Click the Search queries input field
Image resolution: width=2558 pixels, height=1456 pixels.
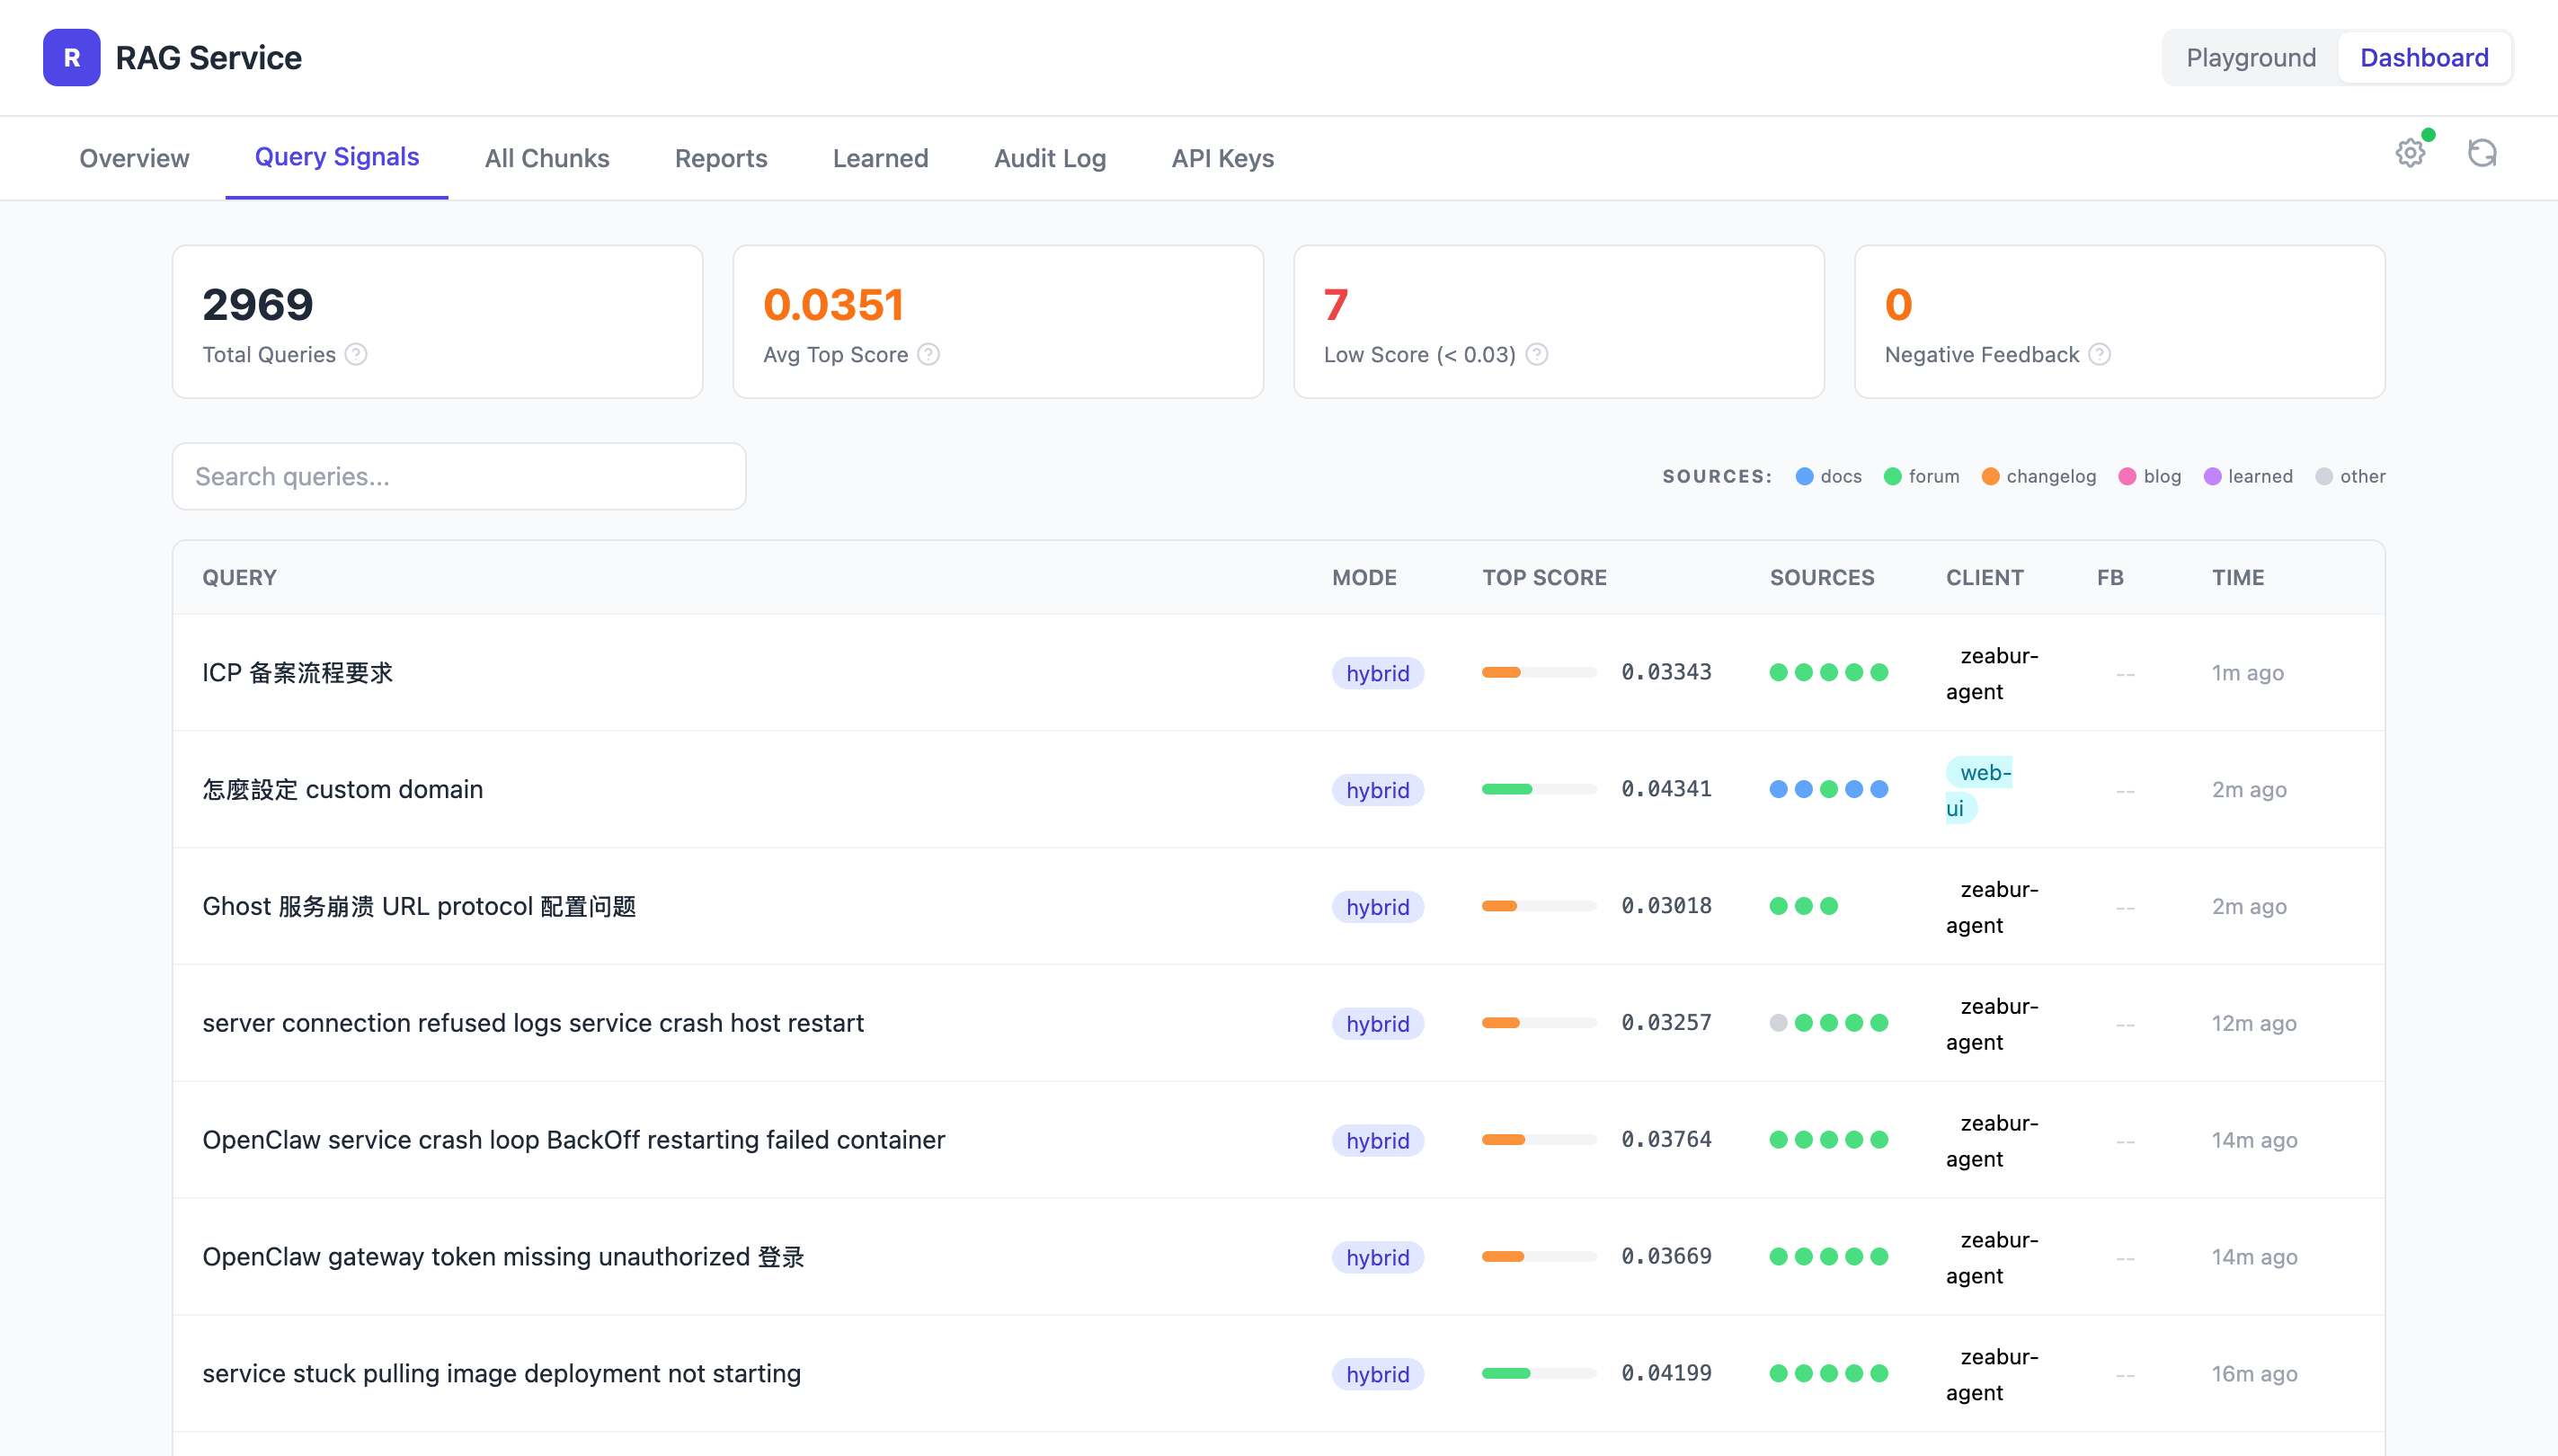[x=458, y=476]
